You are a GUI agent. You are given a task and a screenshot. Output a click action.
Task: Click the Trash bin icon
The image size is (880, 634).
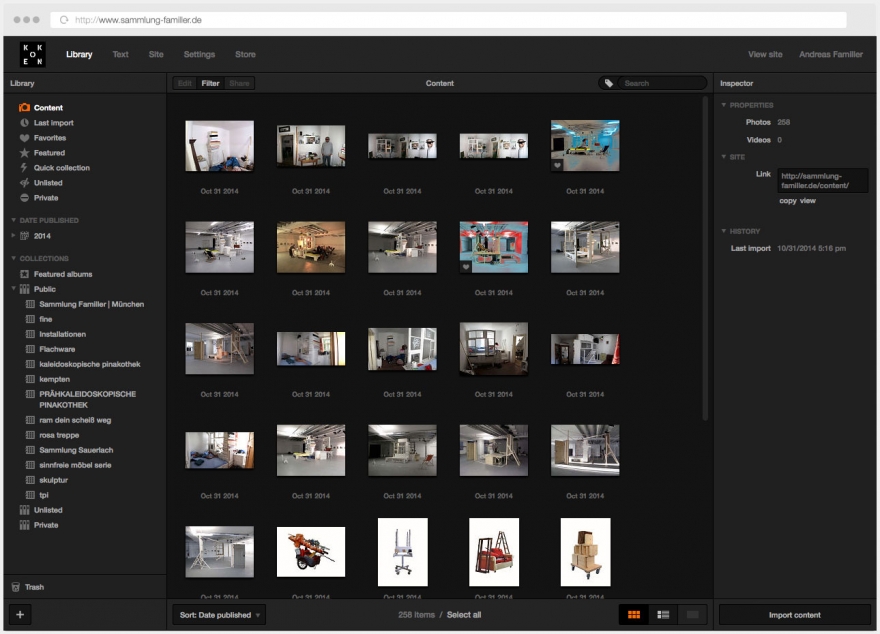pyautogui.click(x=16, y=587)
